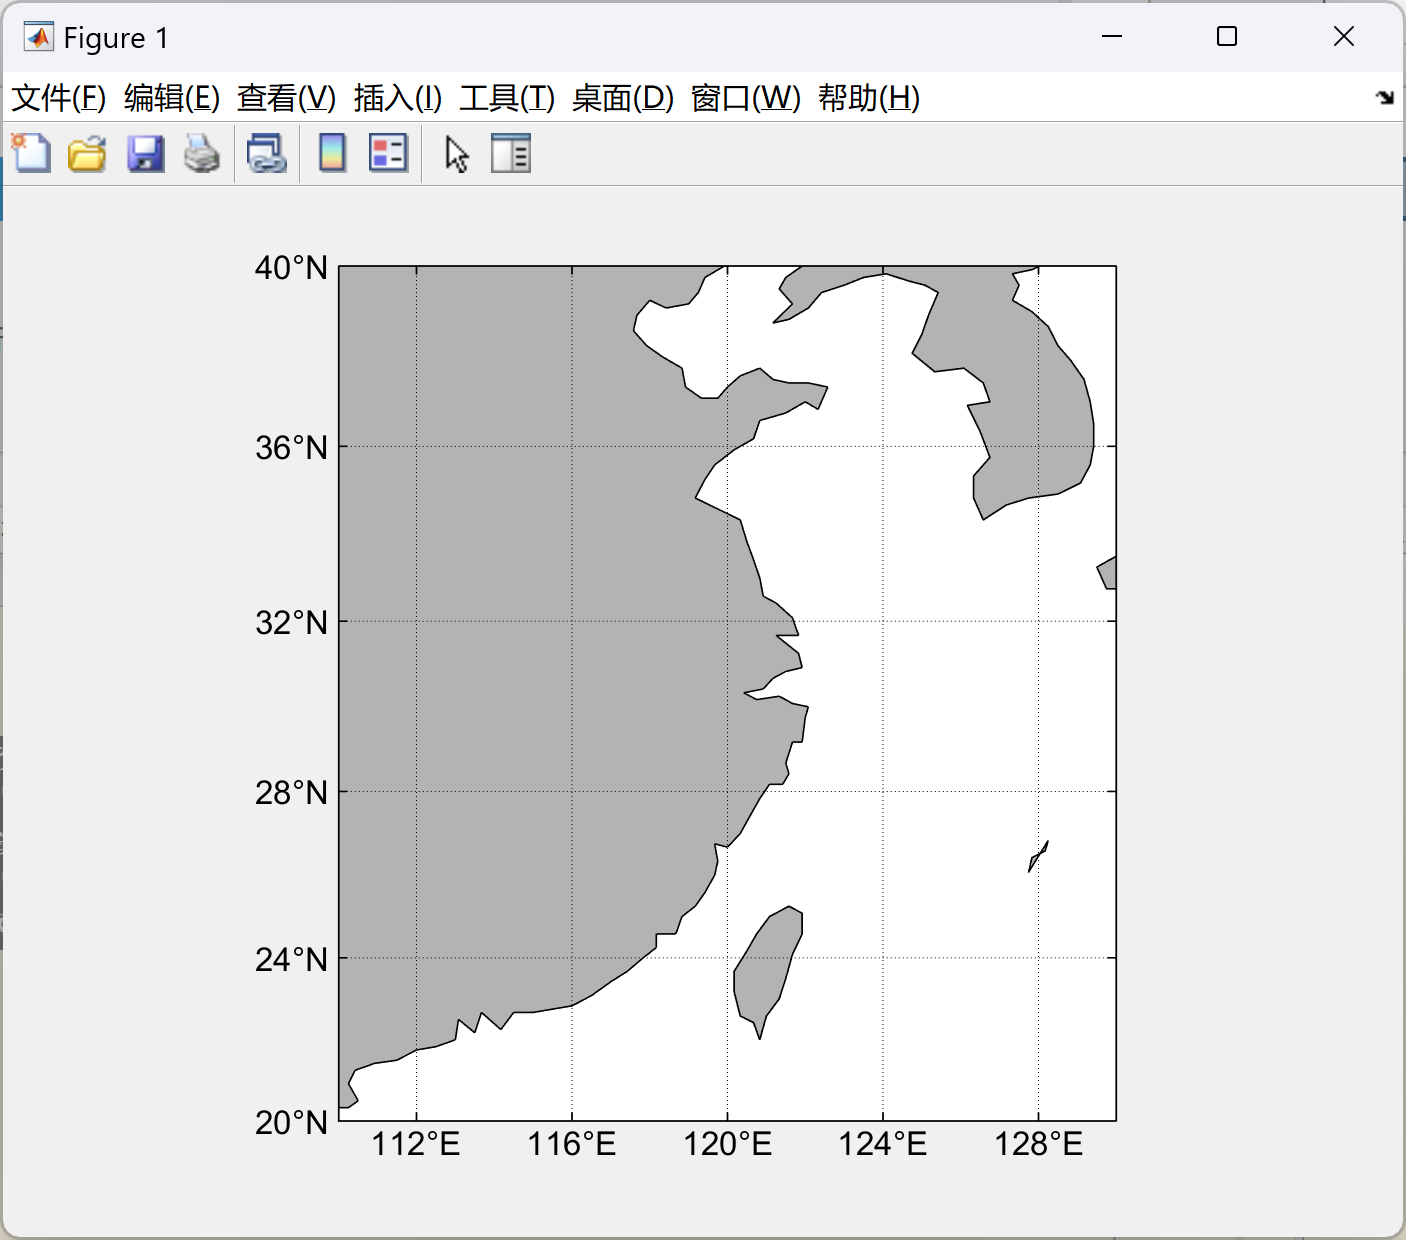This screenshot has height=1240, width=1406.
Task: Activate Edit Plot arrow mode
Action: coord(455,153)
